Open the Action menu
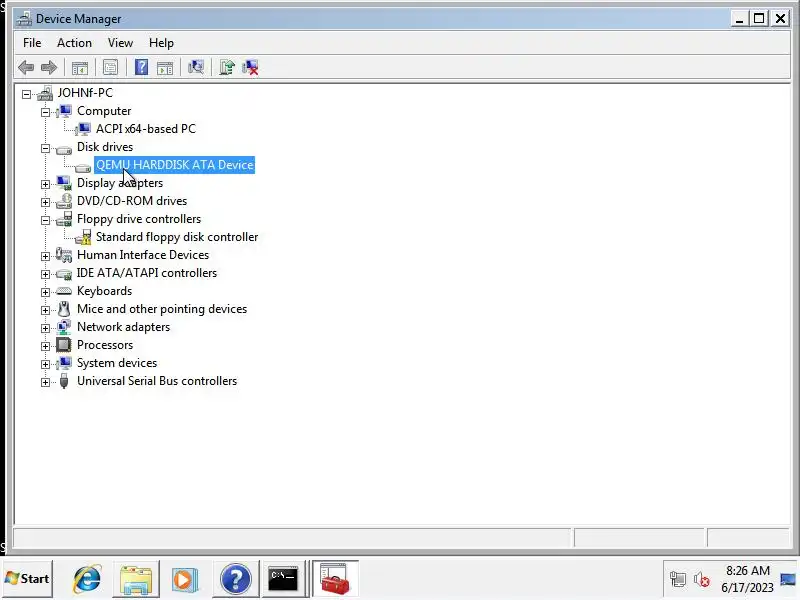This screenshot has height=600, width=800. 74,43
